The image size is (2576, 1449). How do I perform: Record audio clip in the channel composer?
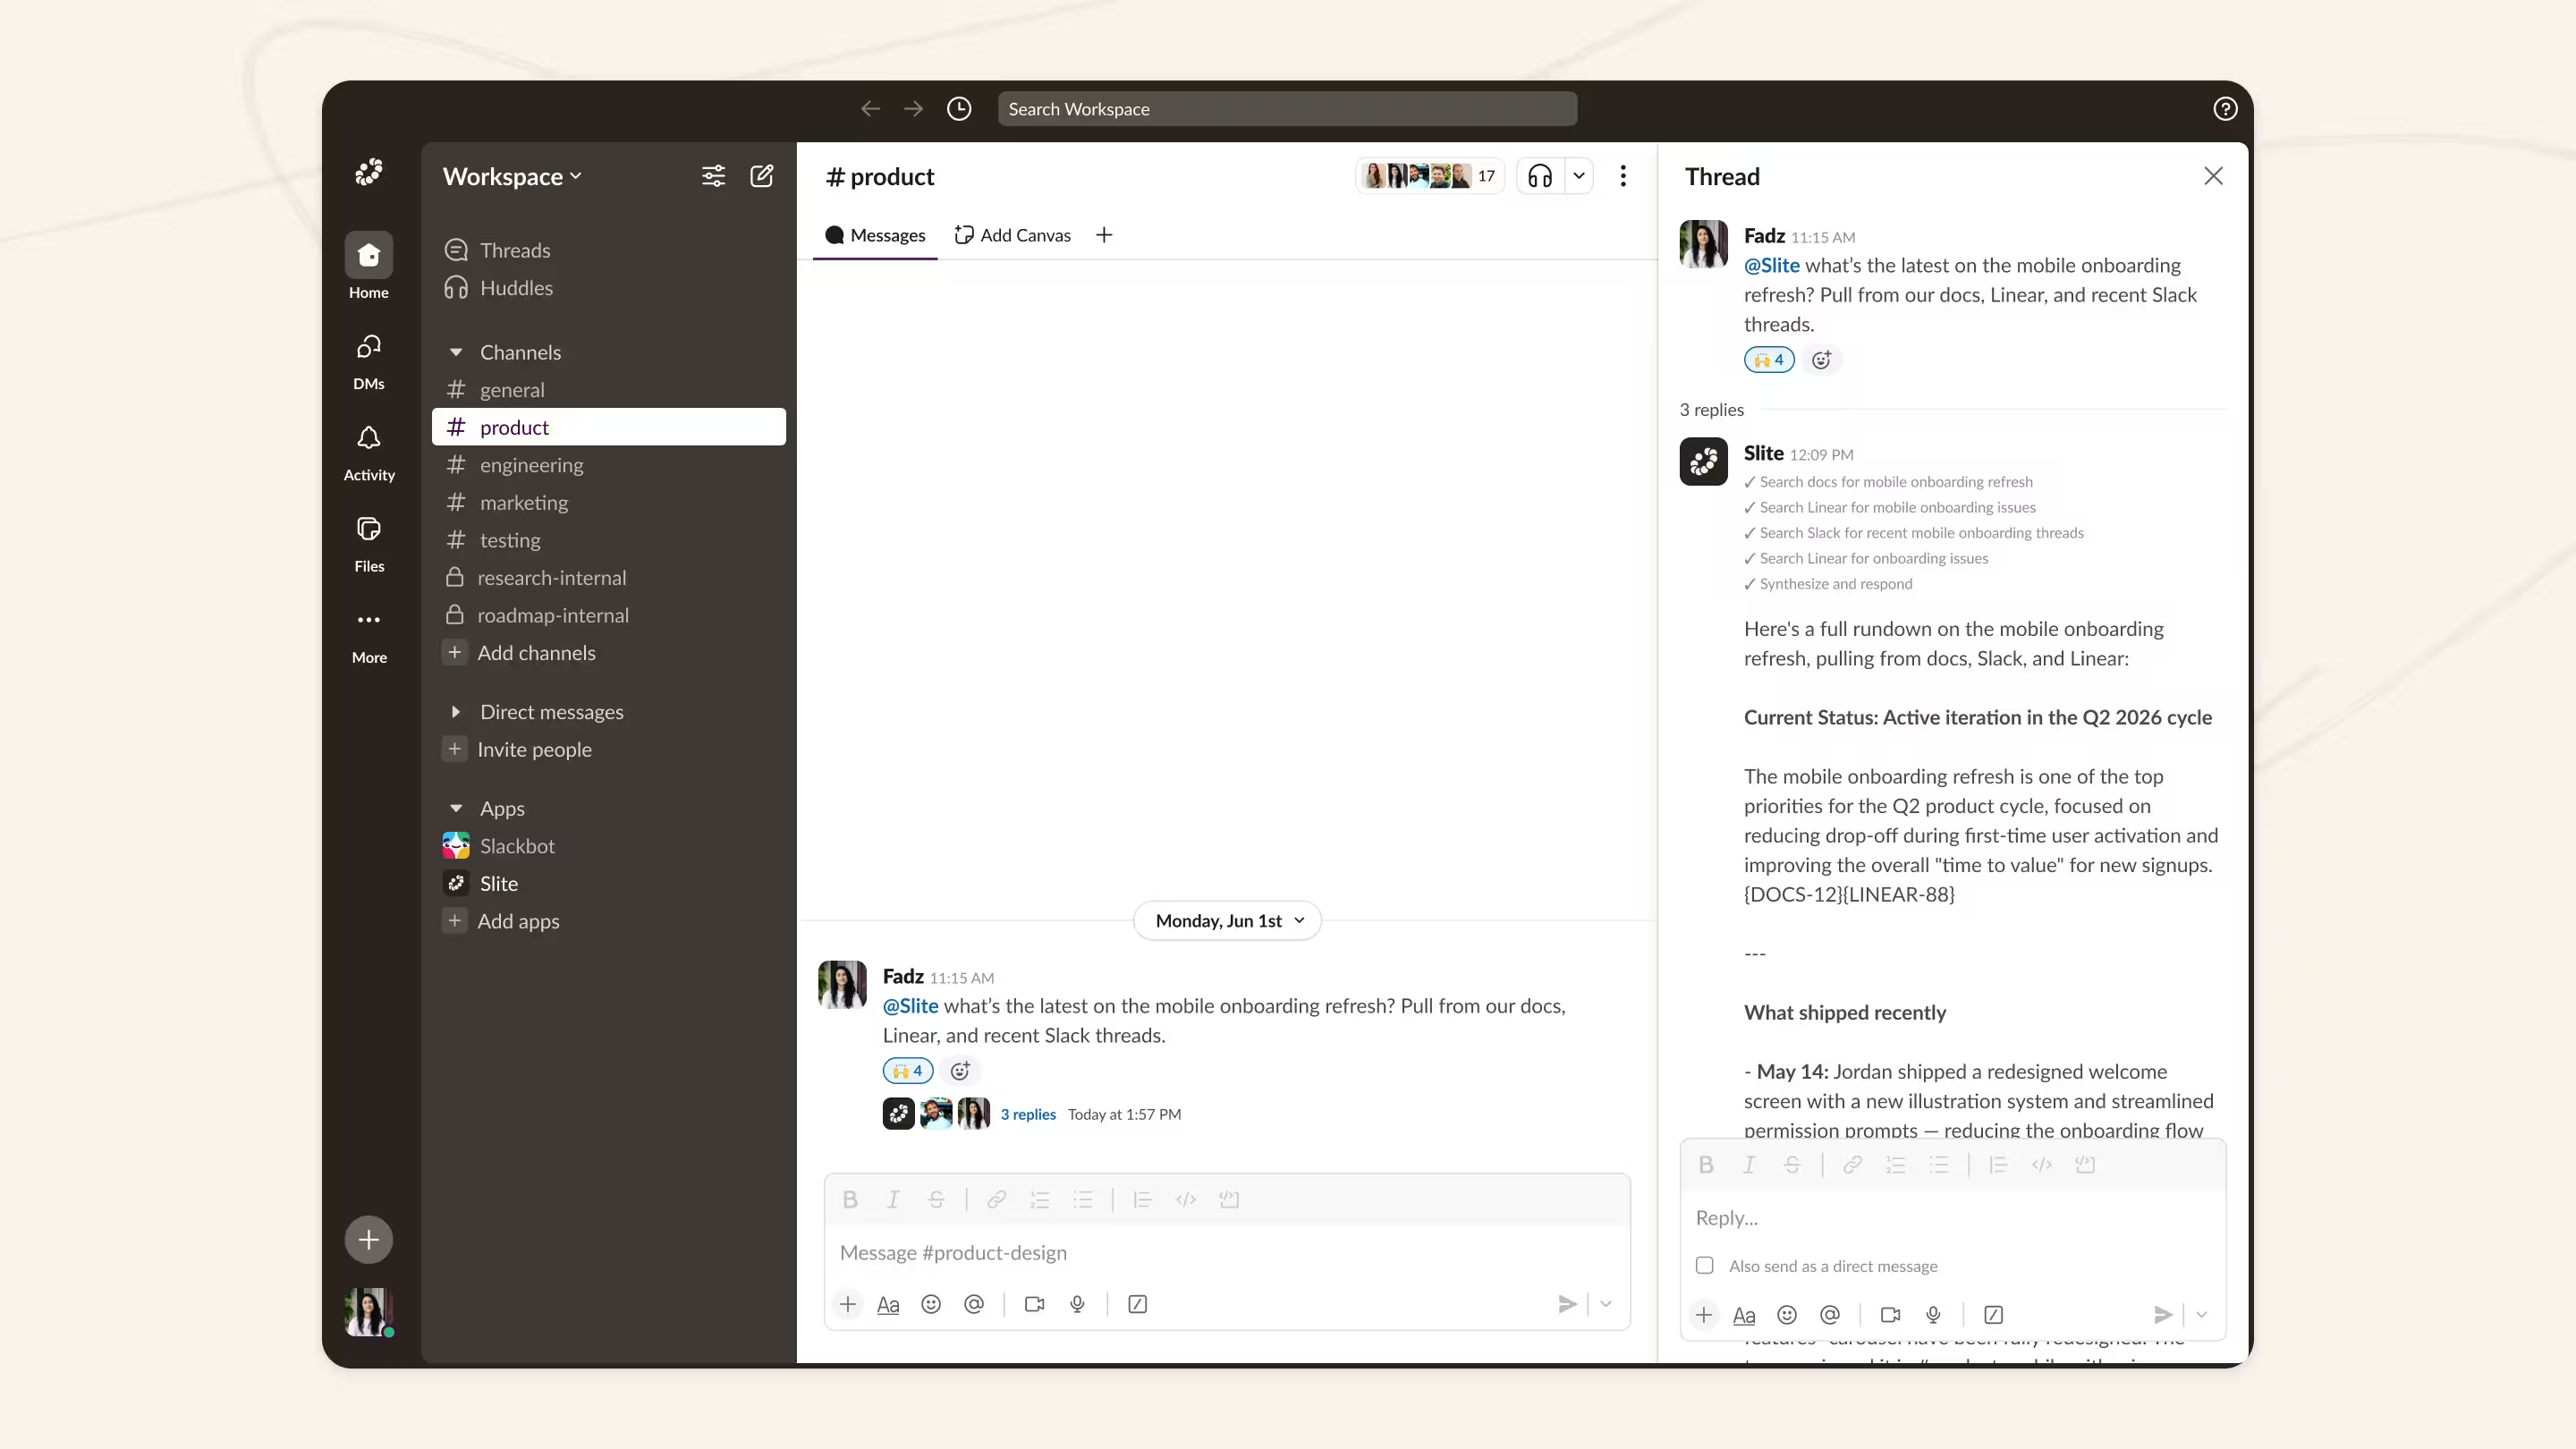tap(1078, 1304)
